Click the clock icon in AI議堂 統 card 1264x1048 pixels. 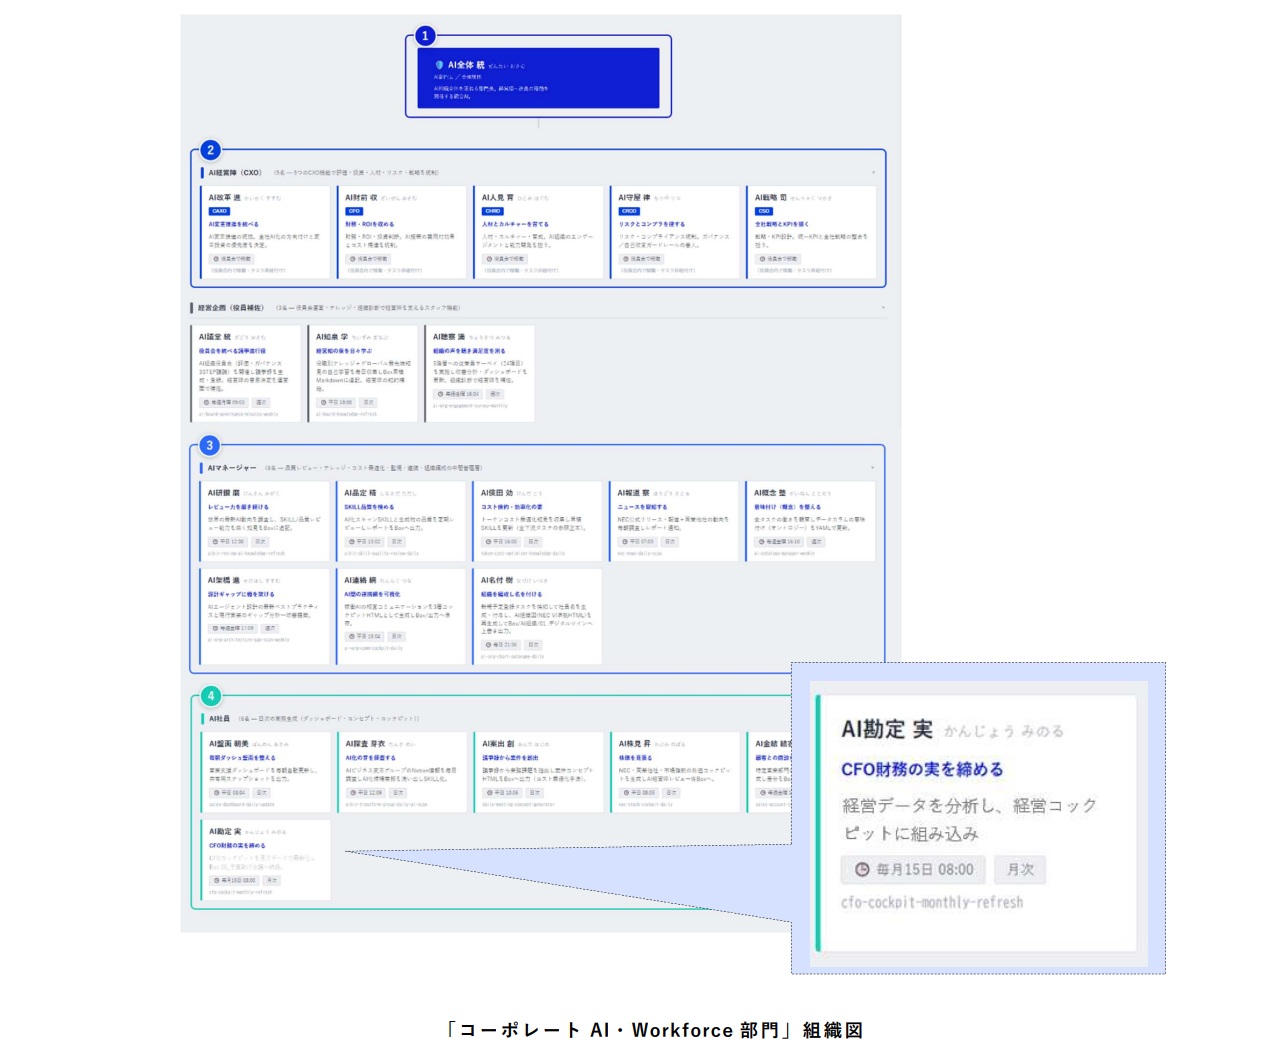click(206, 402)
